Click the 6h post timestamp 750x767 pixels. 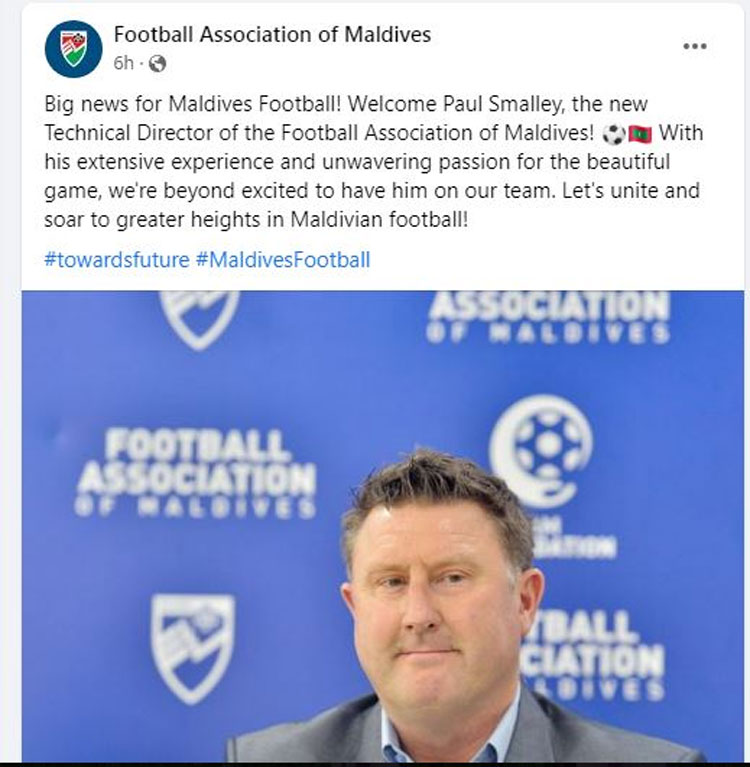[123, 64]
